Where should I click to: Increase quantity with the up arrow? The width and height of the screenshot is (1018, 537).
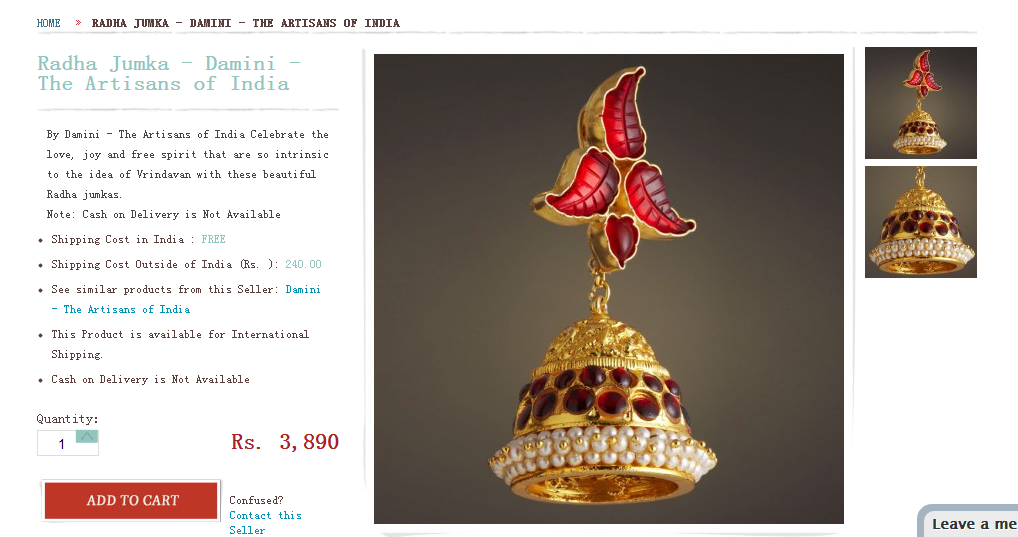(x=87, y=436)
